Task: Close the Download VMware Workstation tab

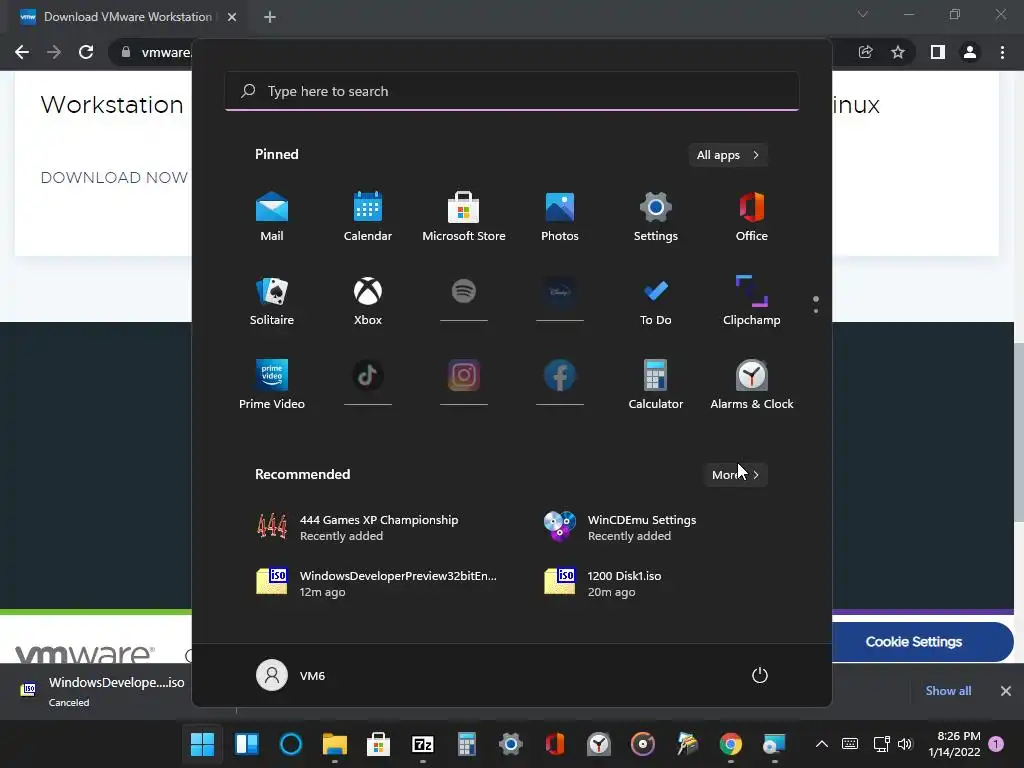Action: pos(232,17)
